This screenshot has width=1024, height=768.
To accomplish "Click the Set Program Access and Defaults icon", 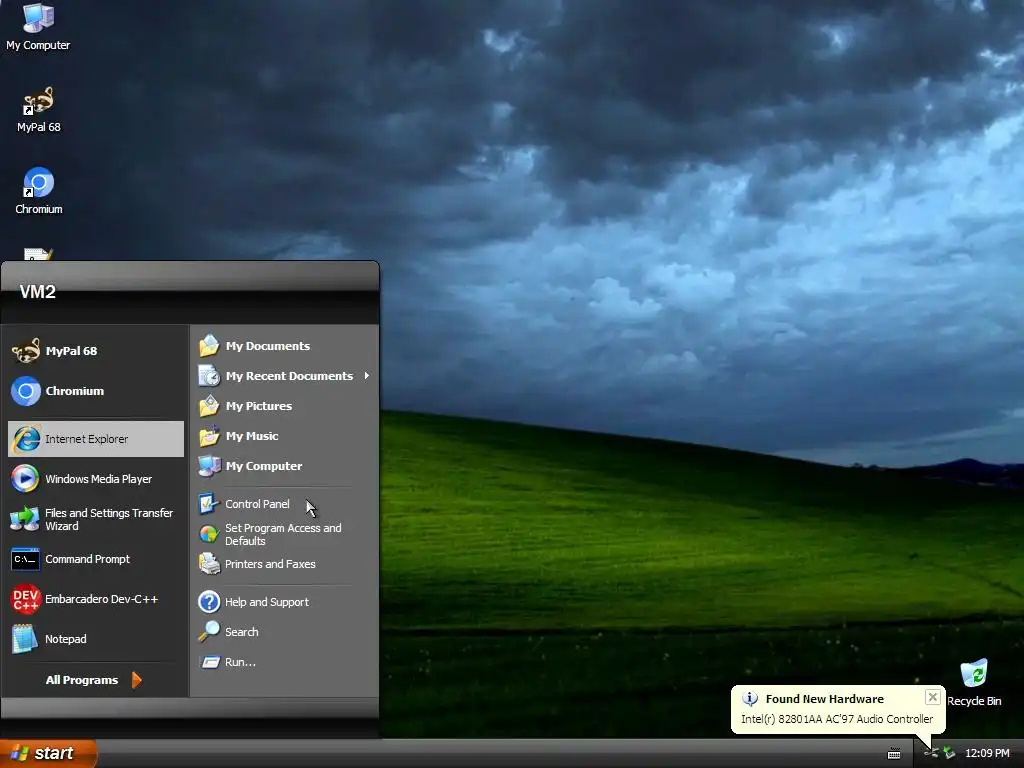I will (x=209, y=534).
